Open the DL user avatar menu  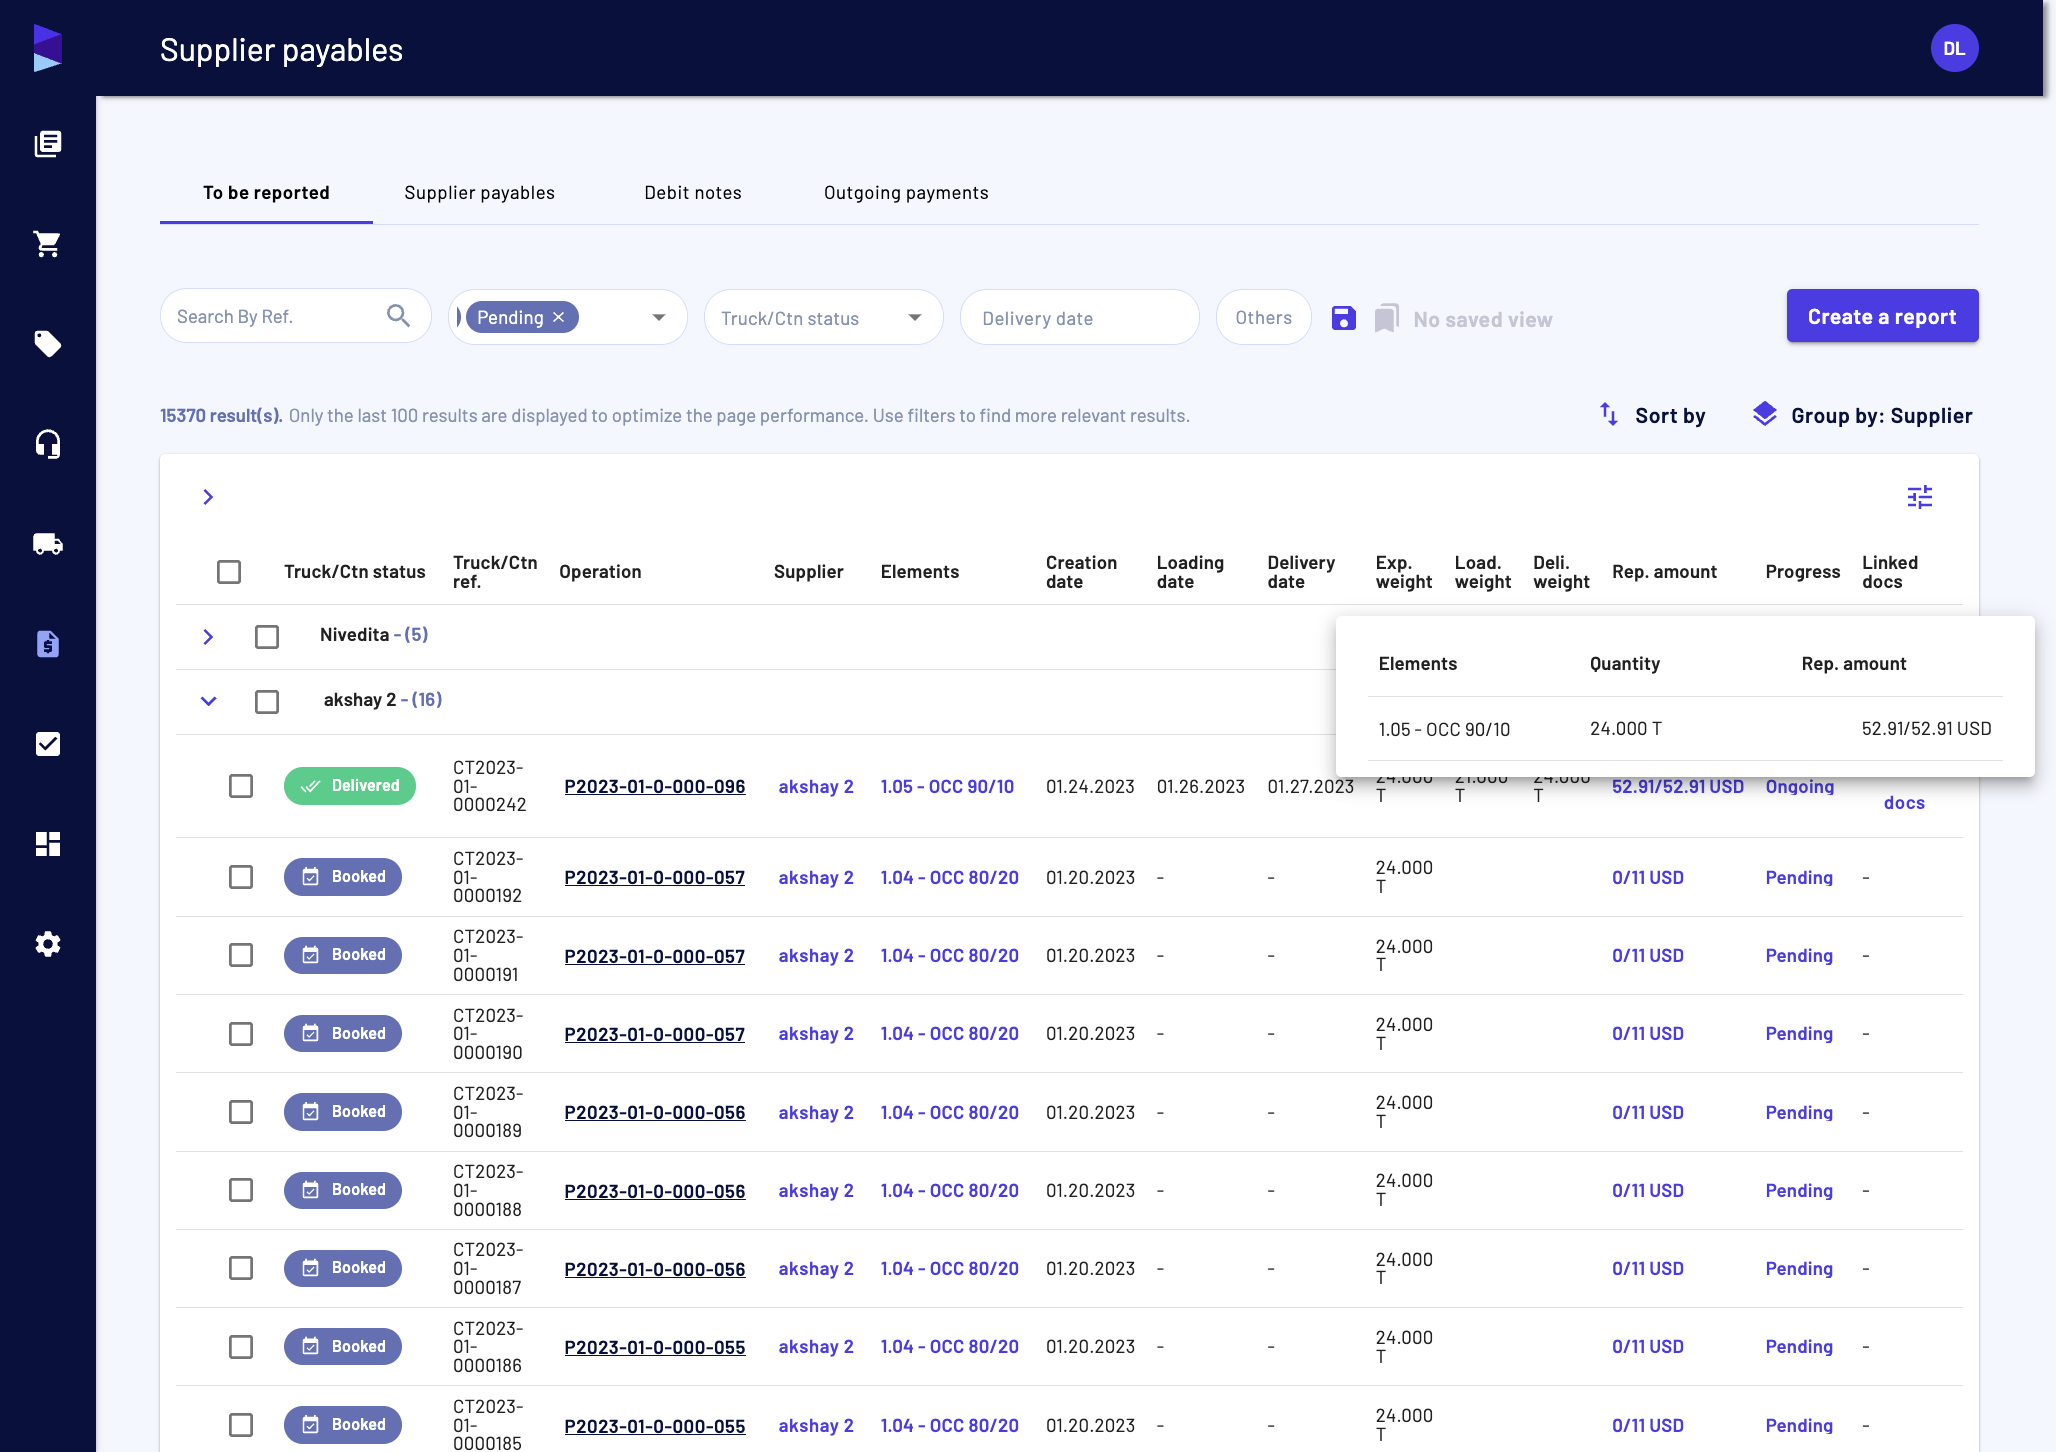(x=1954, y=48)
